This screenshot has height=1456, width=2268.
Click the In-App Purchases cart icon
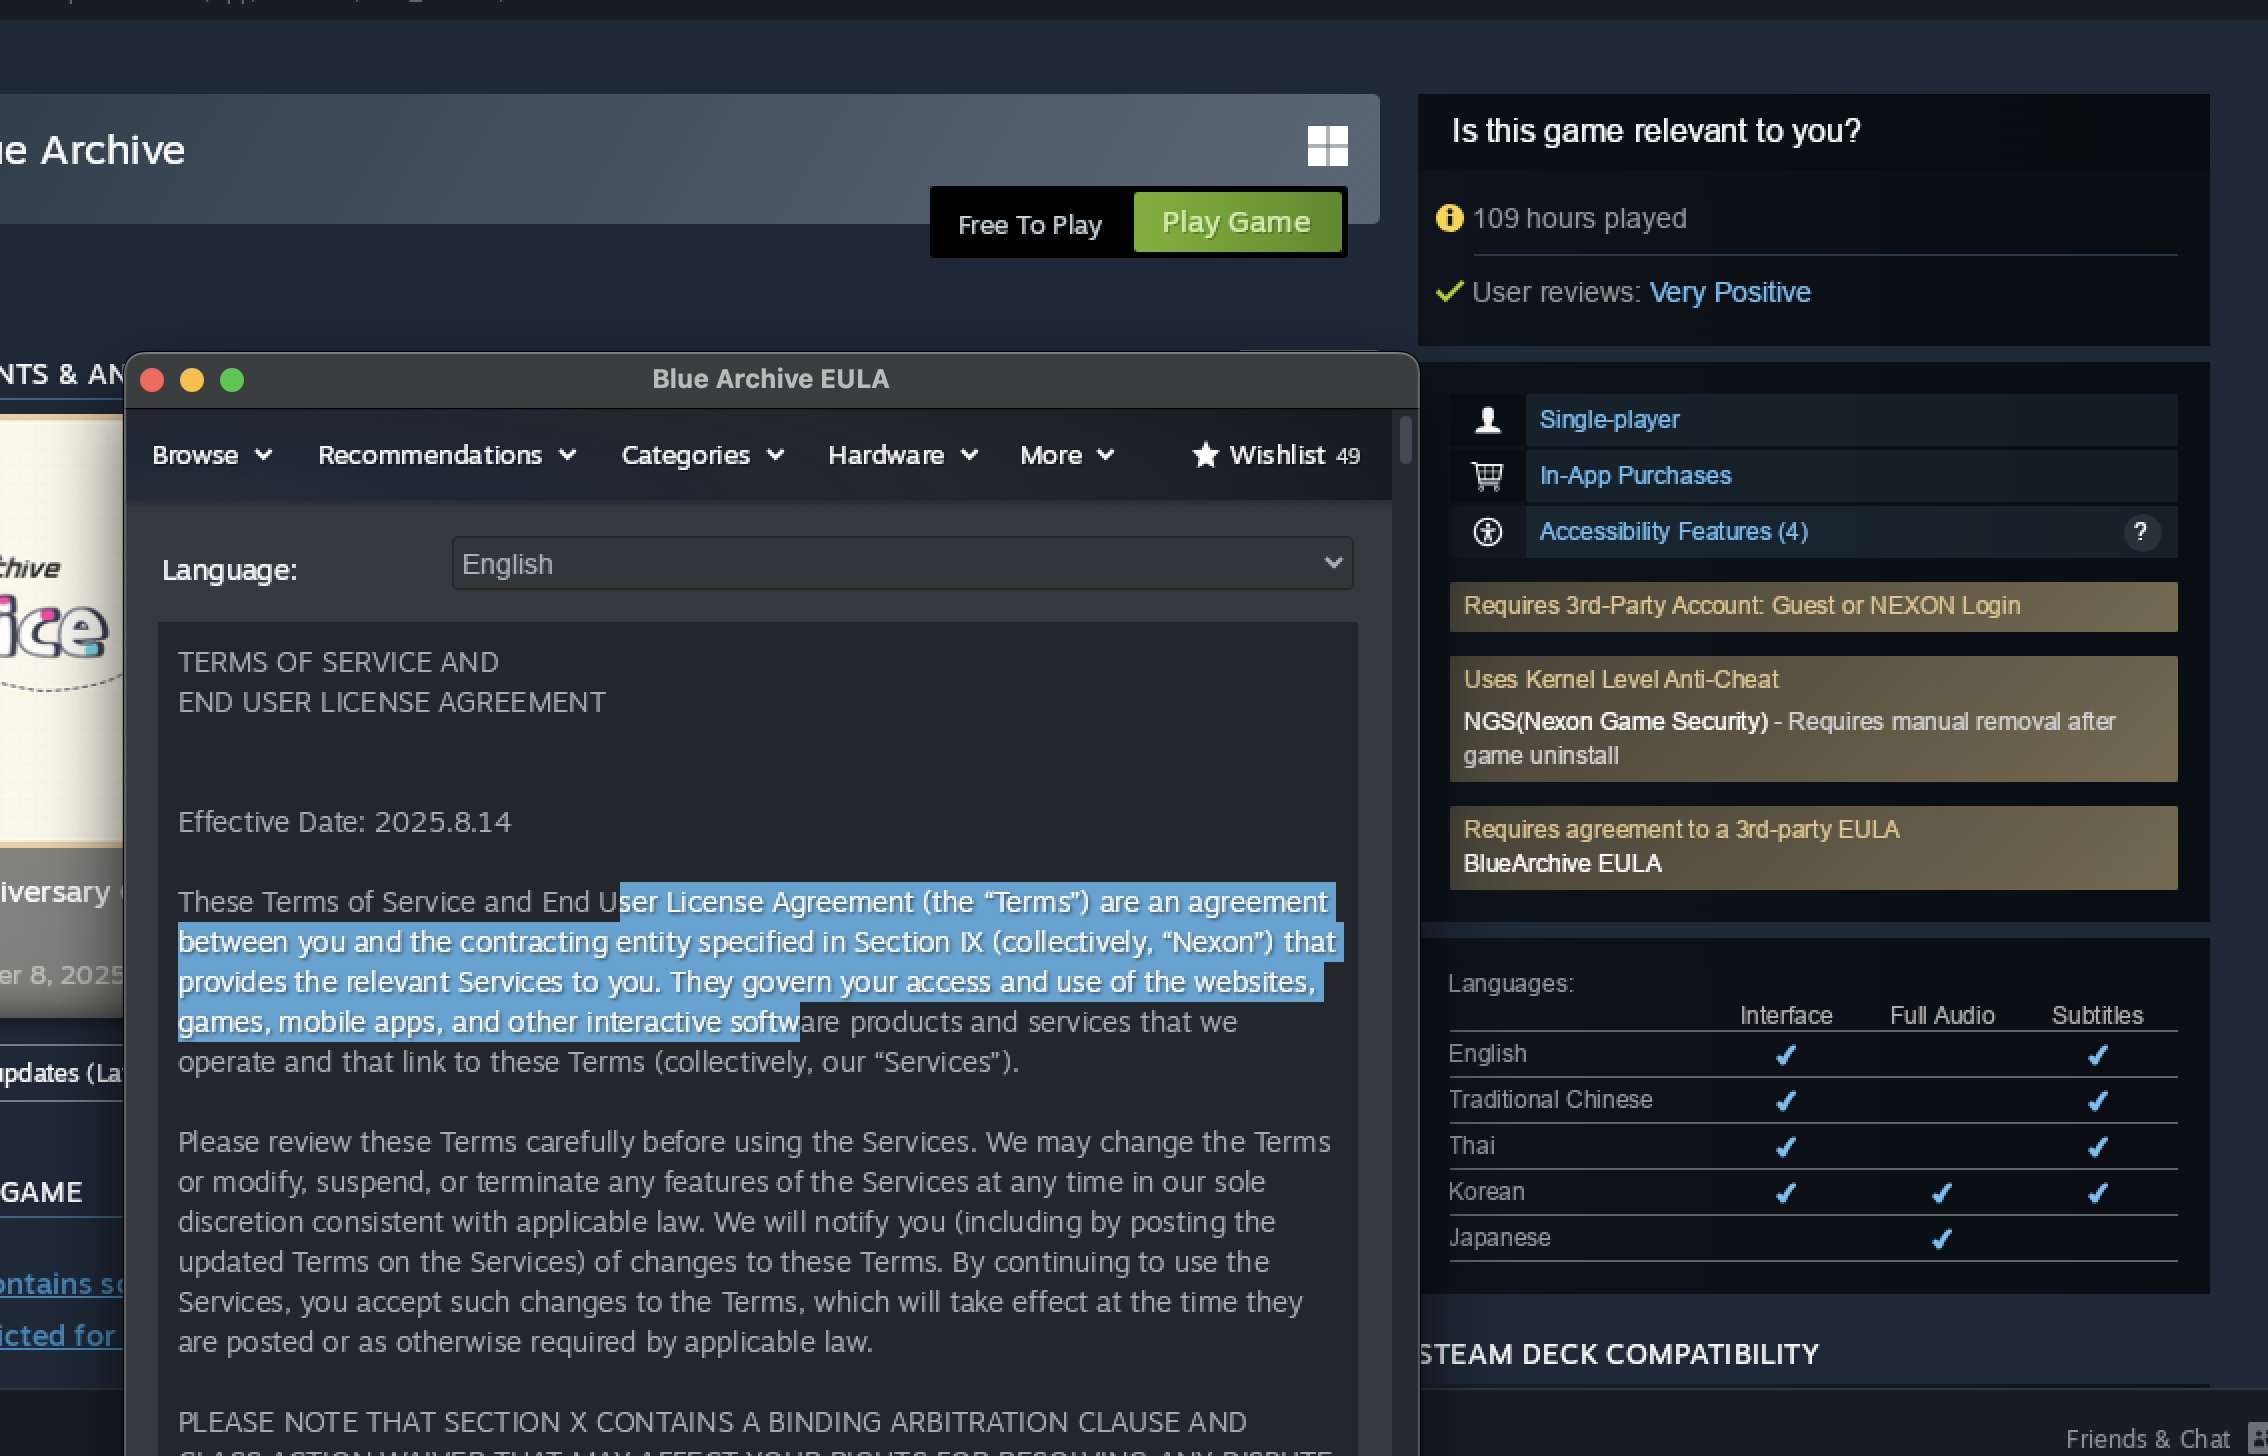tap(1488, 476)
